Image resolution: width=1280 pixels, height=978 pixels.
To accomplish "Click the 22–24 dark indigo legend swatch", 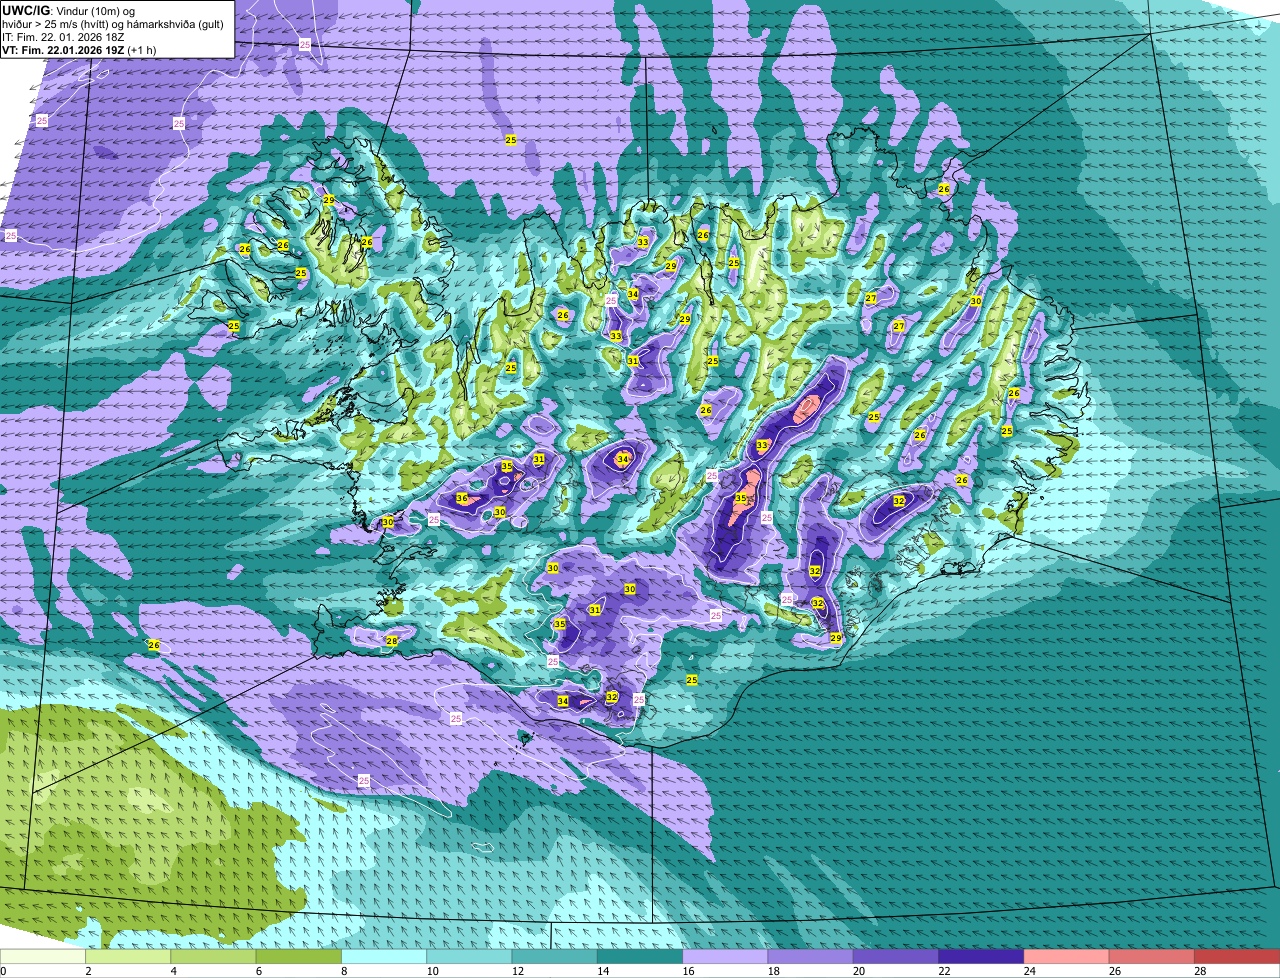I will (x=981, y=956).
